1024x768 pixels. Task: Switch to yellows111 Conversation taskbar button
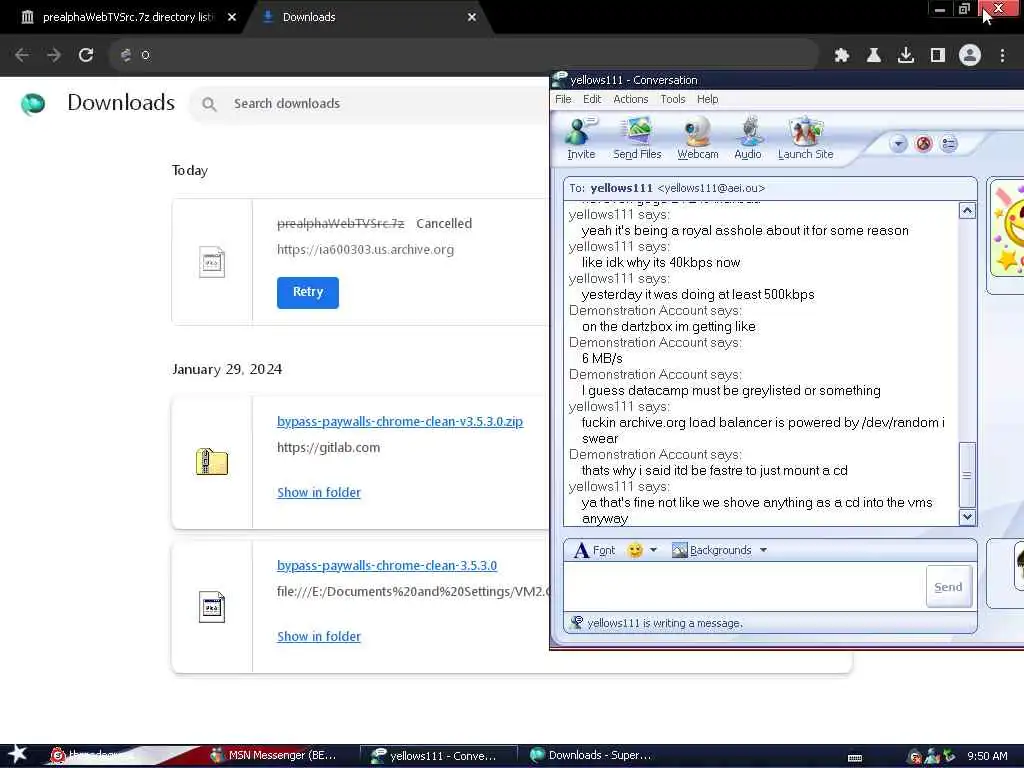tap(439, 755)
